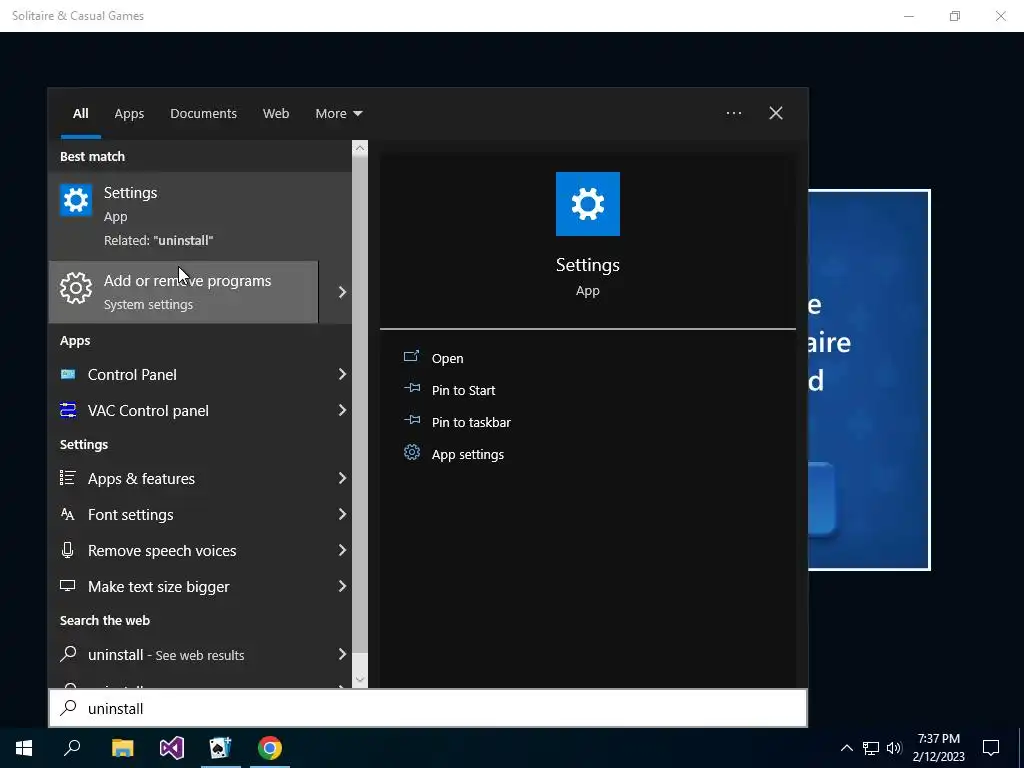Select the Apps & features result text

(x=141, y=479)
